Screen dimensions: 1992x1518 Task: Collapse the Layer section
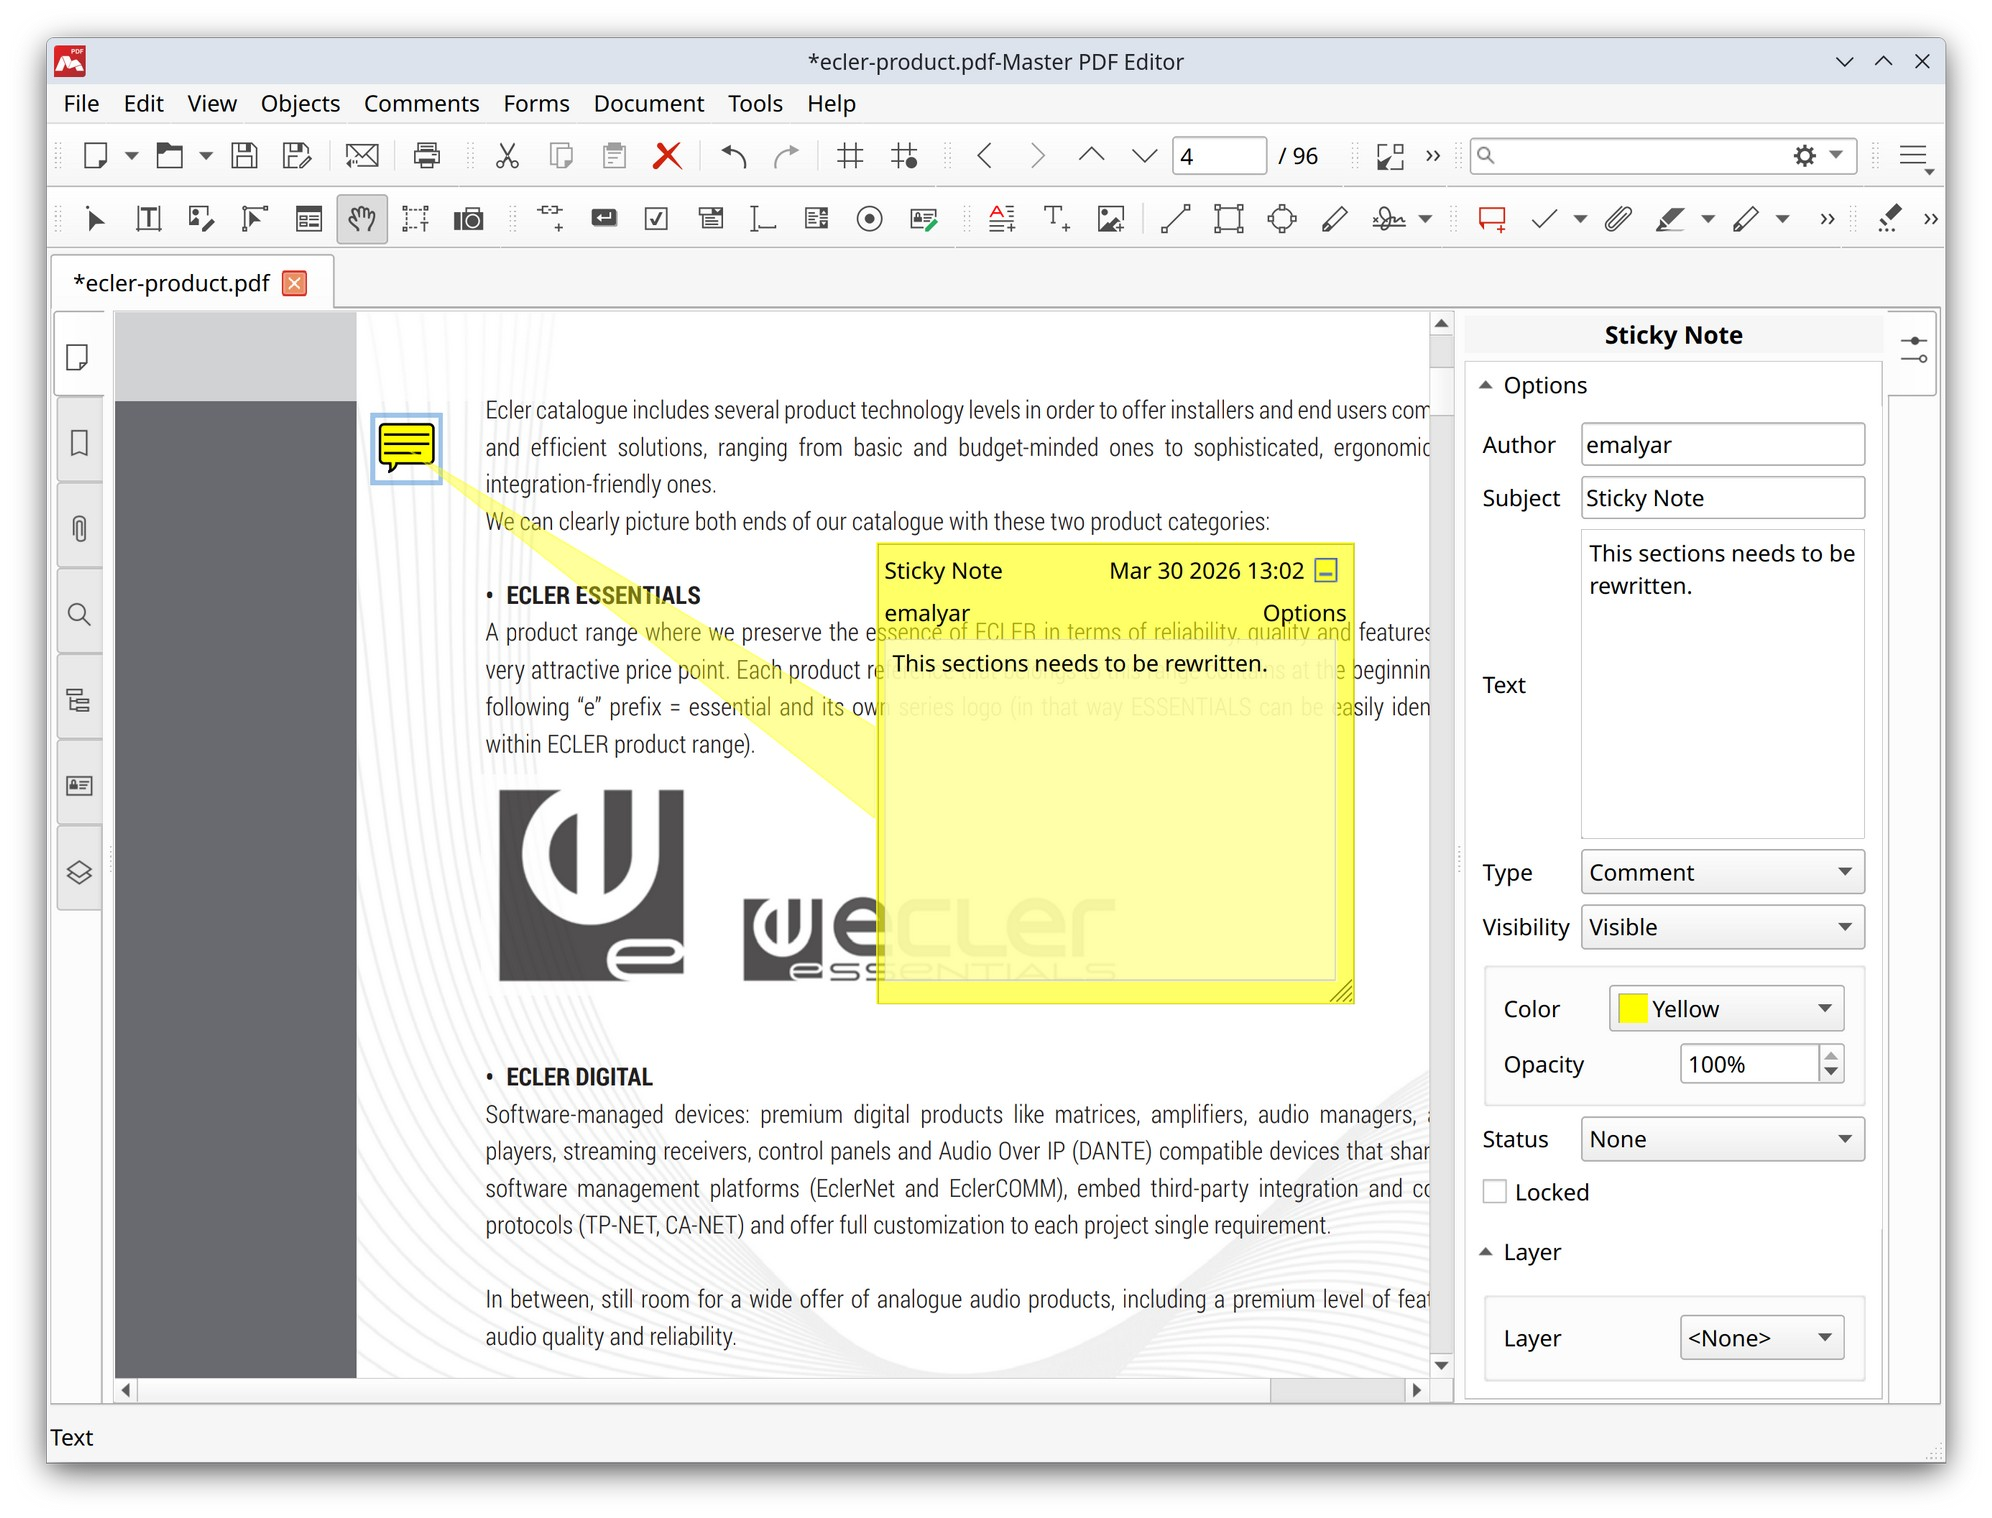point(1486,1252)
